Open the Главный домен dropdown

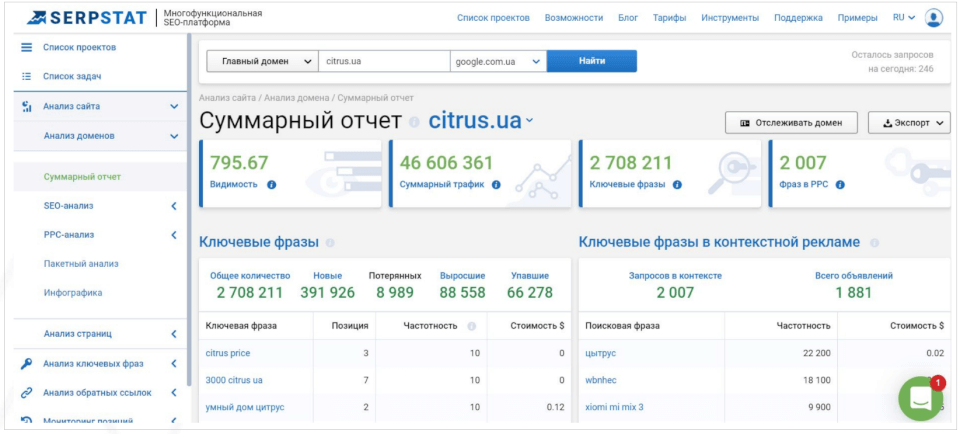click(263, 61)
